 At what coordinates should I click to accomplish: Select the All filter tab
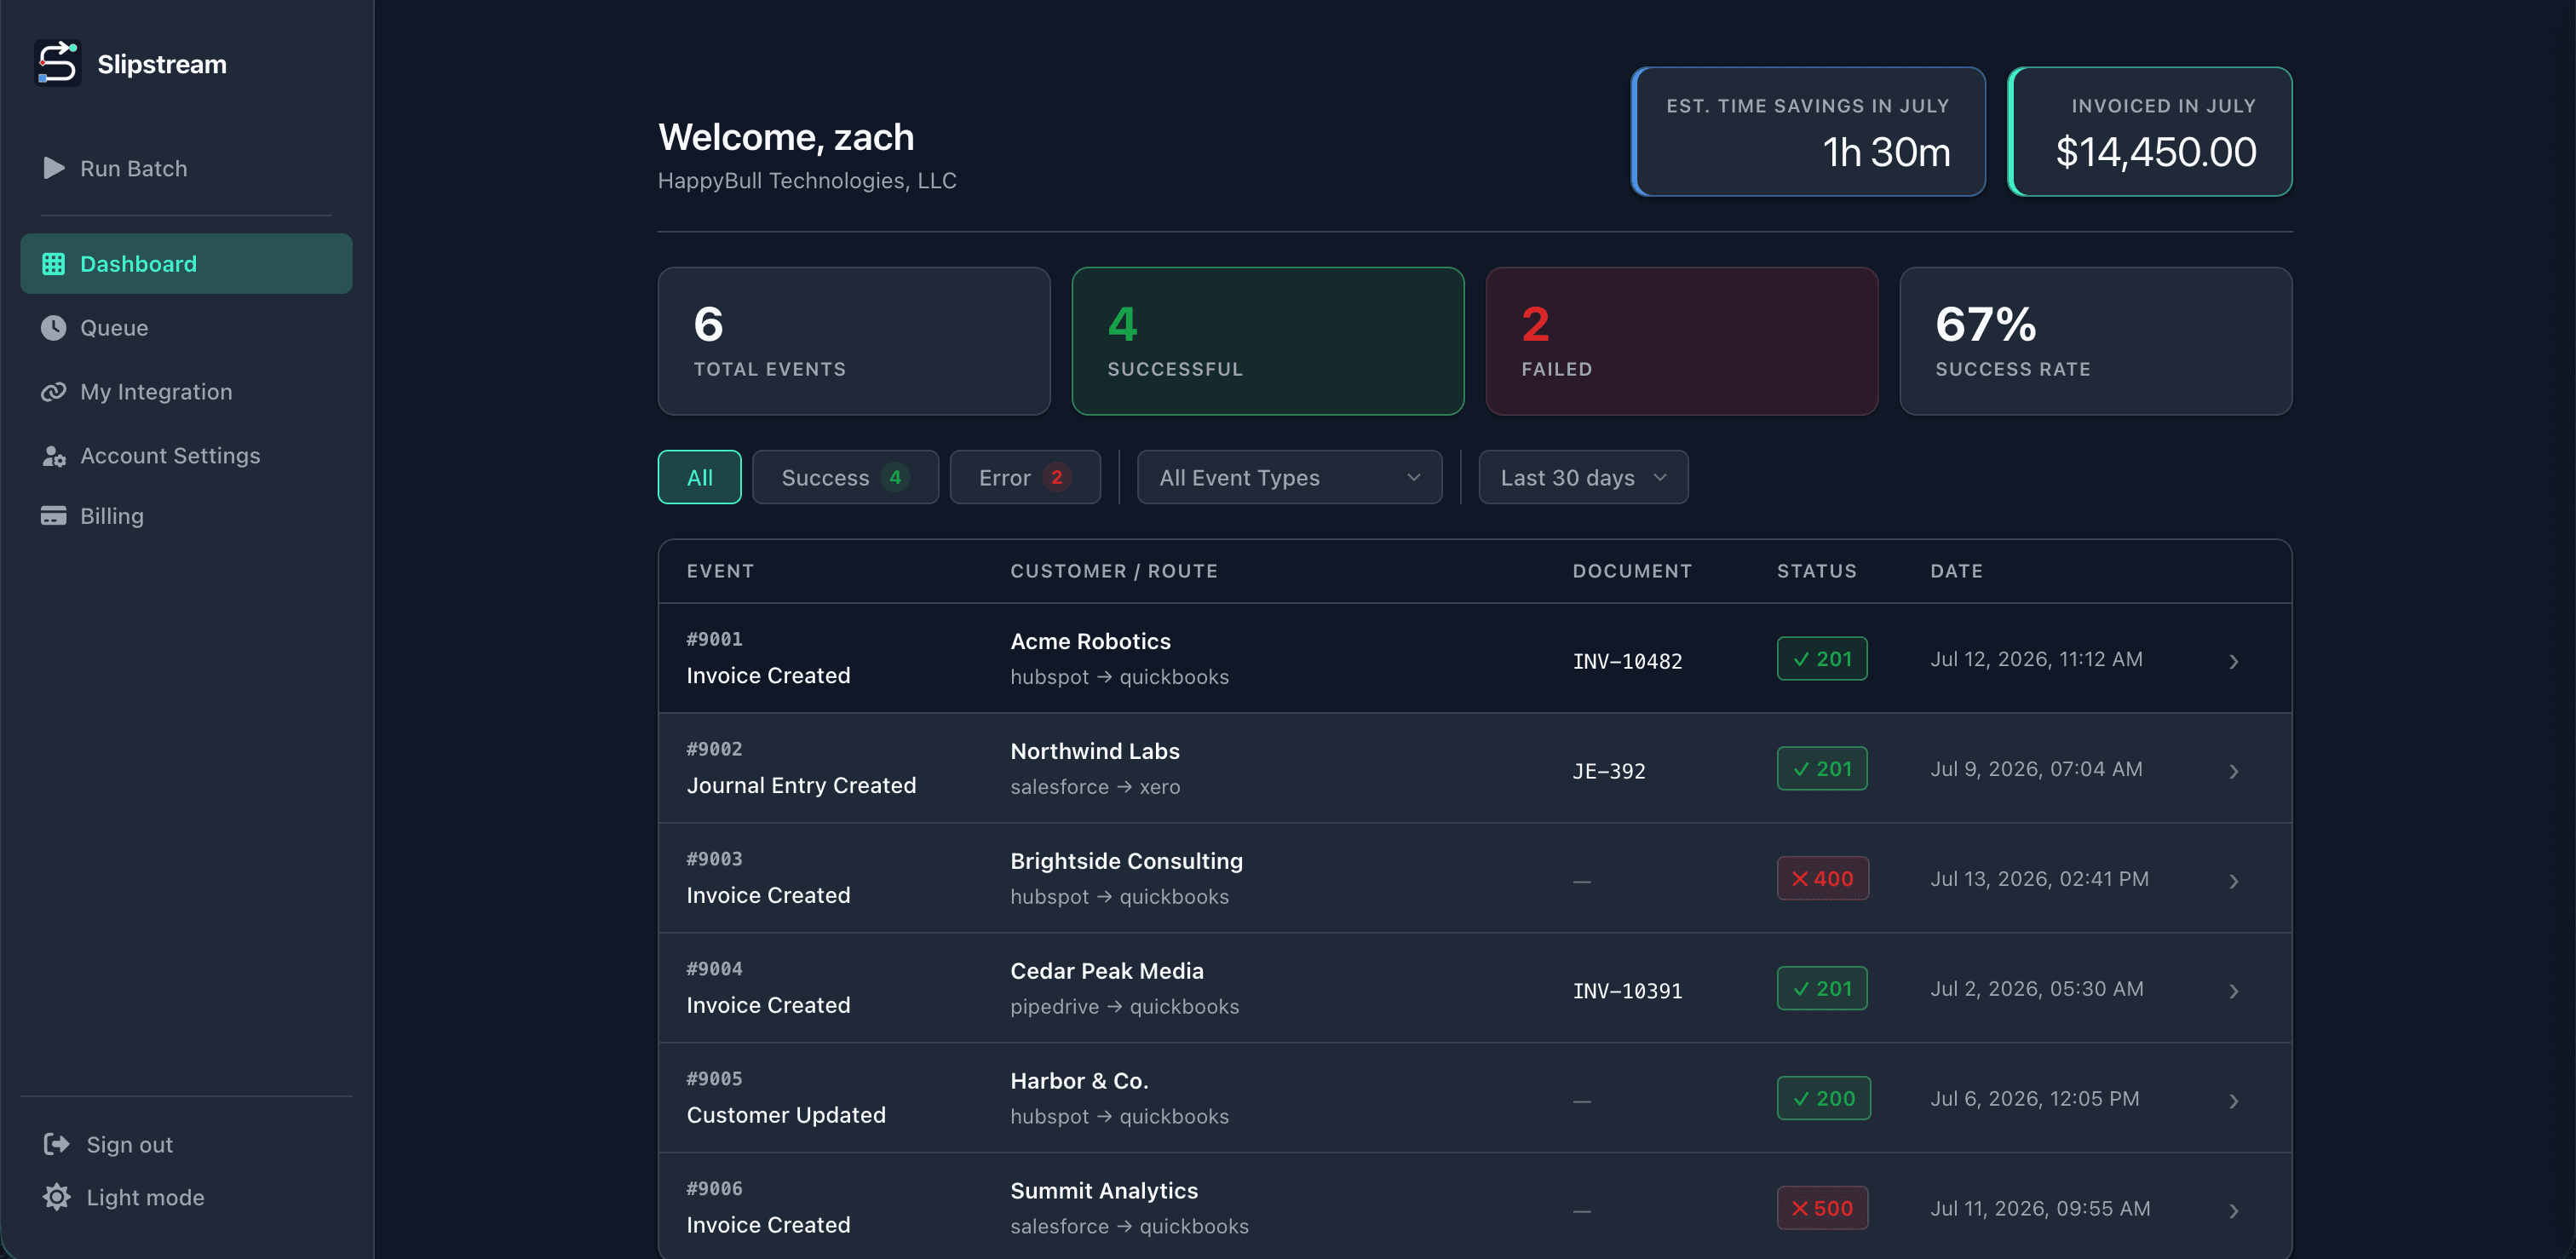[x=699, y=478]
